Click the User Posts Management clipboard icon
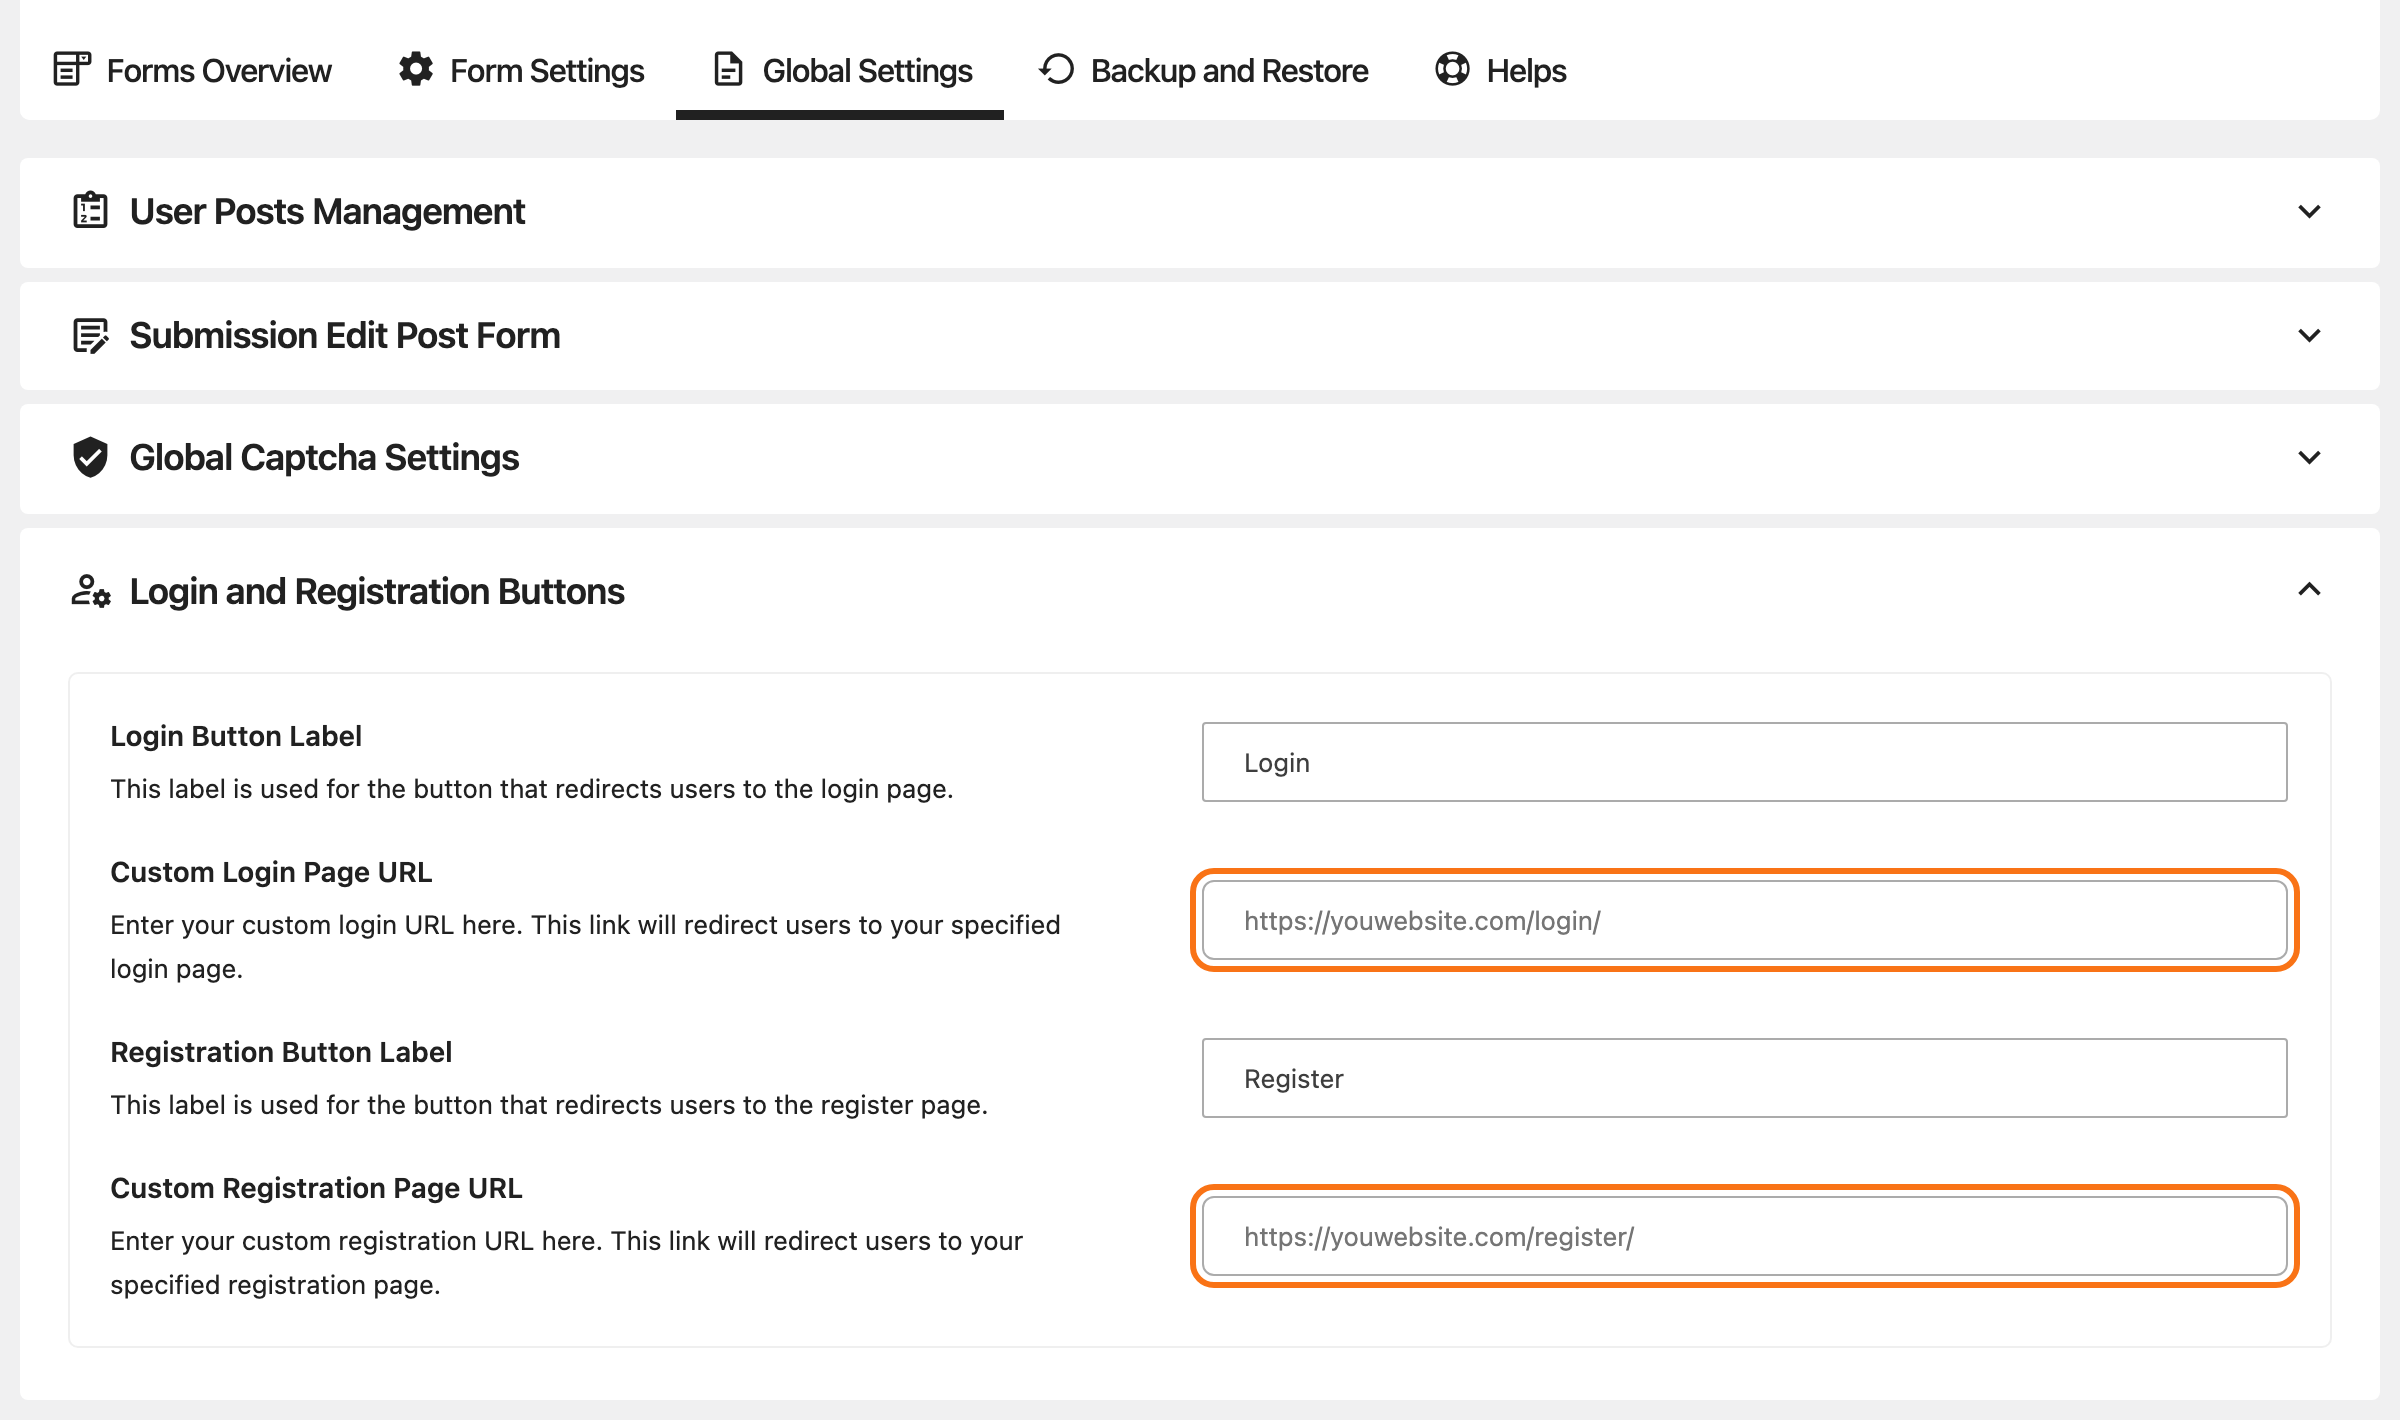 [x=90, y=210]
